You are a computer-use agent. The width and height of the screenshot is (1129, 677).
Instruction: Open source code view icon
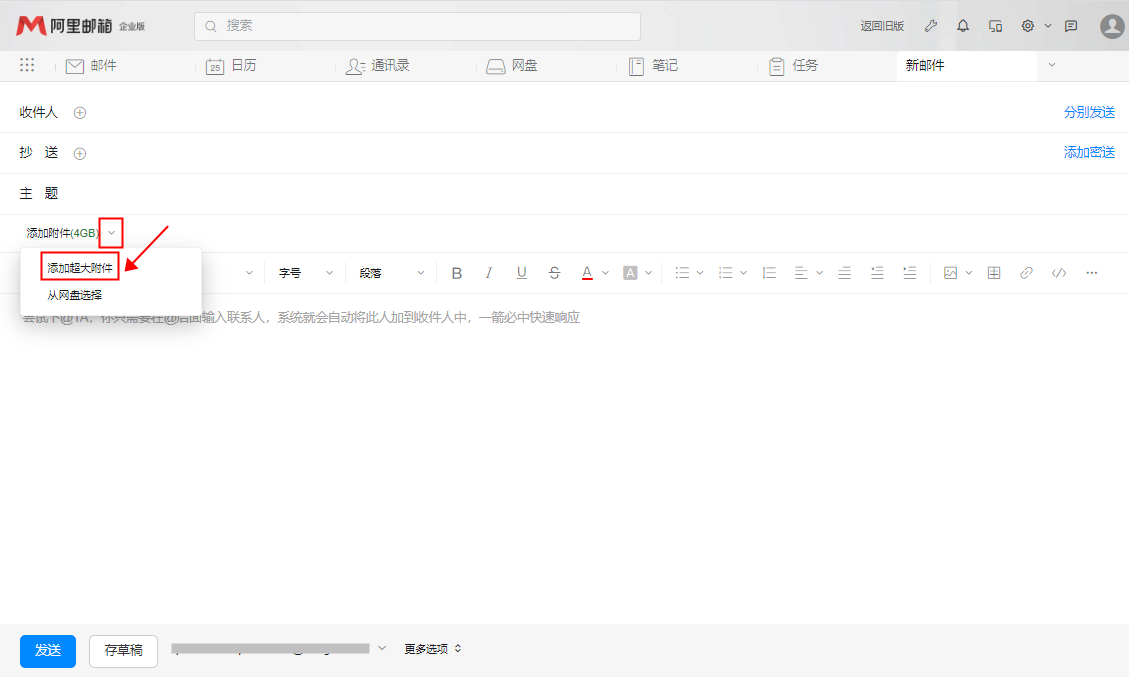(1058, 273)
